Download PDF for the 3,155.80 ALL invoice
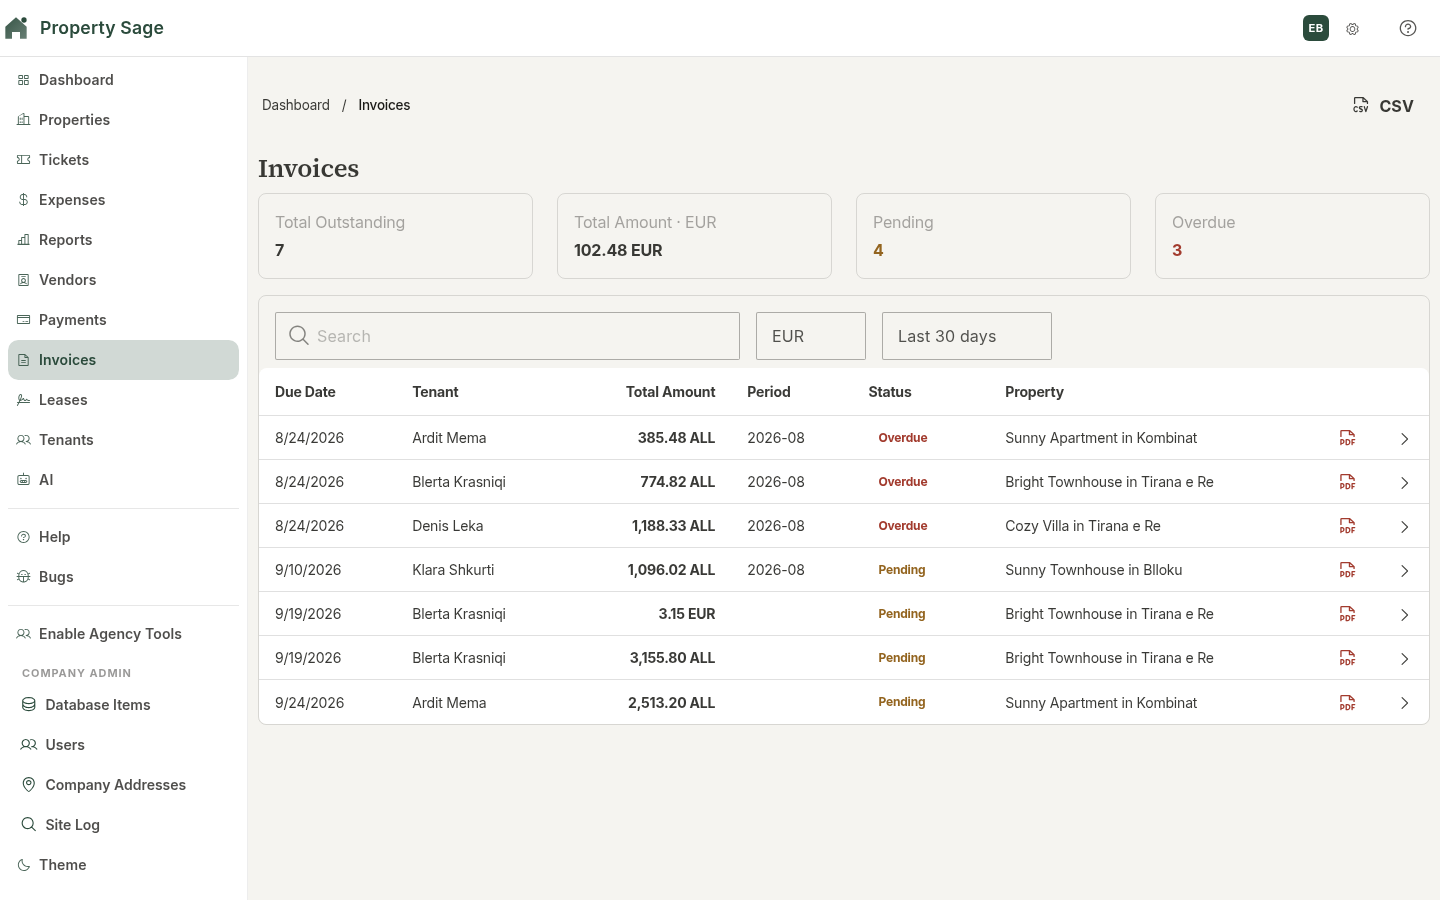The width and height of the screenshot is (1440, 900). (x=1348, y=658)
